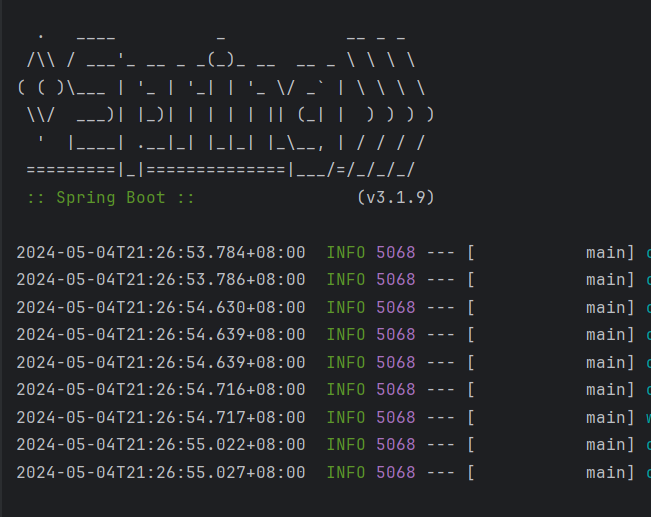Click process ID 5068 on the 54.630 line
This screenshot has width=651, height=517.
point(395,307)
